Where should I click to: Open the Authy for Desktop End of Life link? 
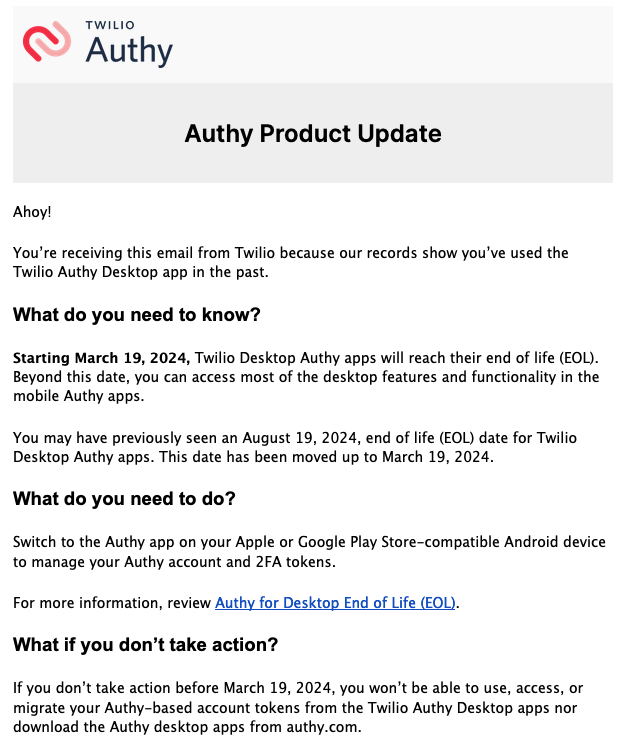pyautogui.click(x=336, y=603)
